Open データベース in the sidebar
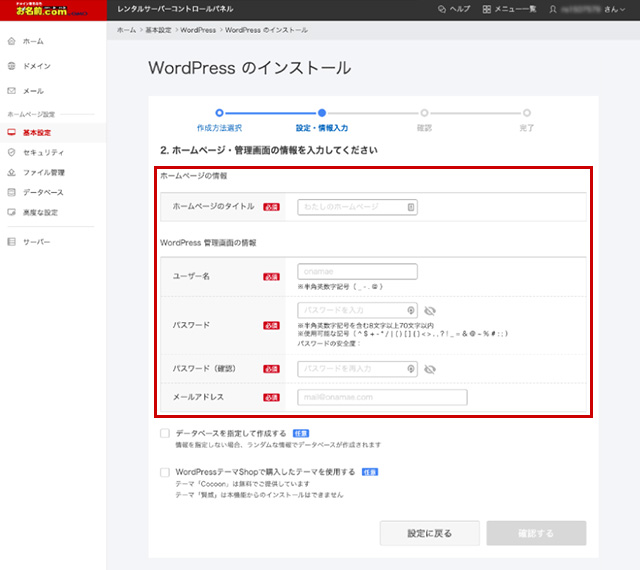The image size is (640, 570). pos(43,192)
